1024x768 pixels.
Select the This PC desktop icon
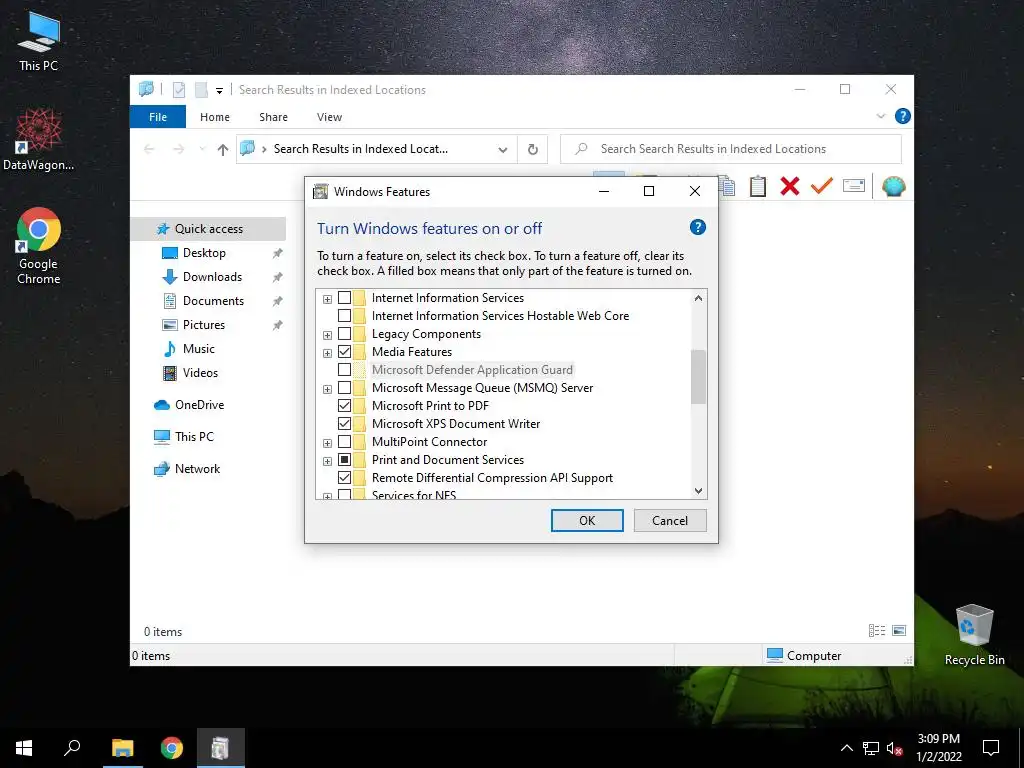click(x=39, y=42)
